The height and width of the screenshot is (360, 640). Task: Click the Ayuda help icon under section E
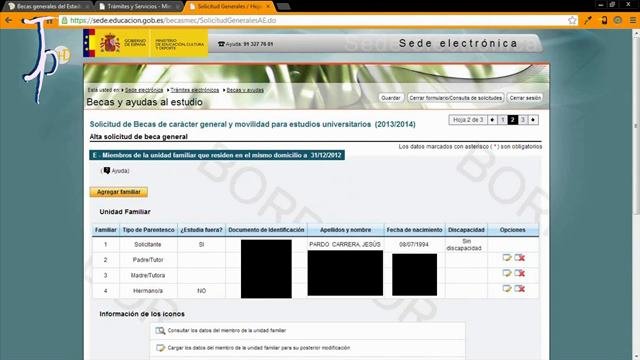107,170
